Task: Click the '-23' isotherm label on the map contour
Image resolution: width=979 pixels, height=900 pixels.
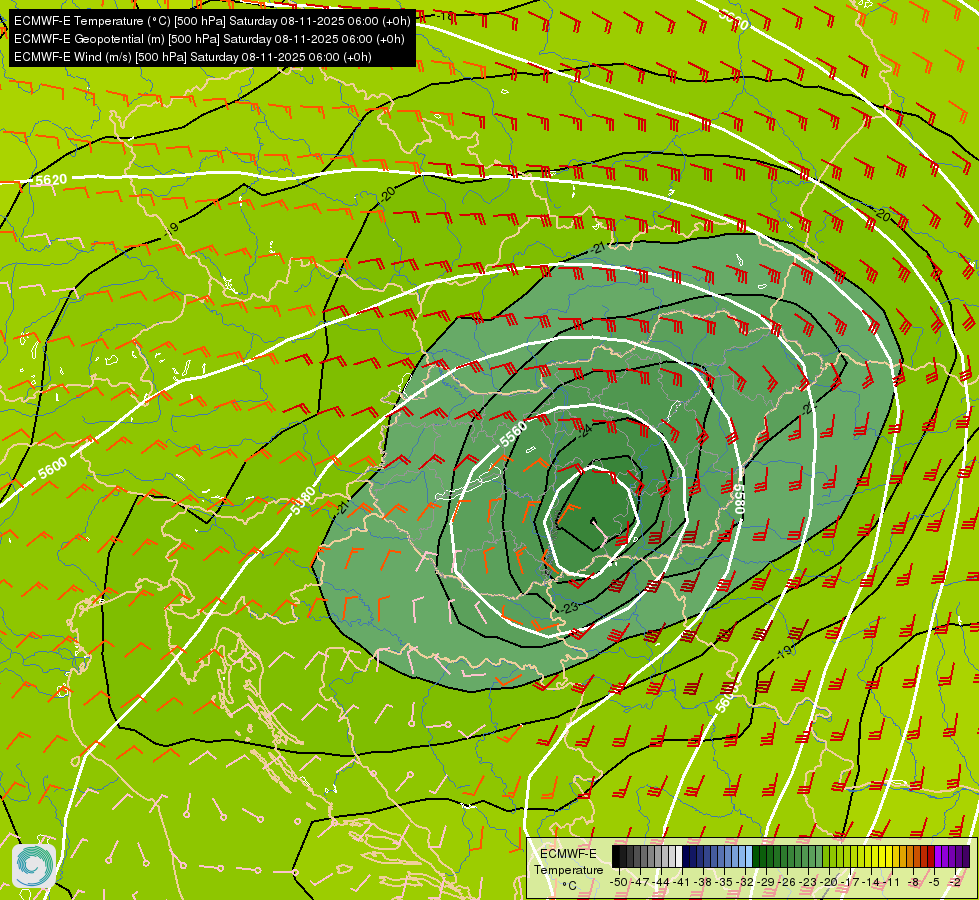Action: 568,607
